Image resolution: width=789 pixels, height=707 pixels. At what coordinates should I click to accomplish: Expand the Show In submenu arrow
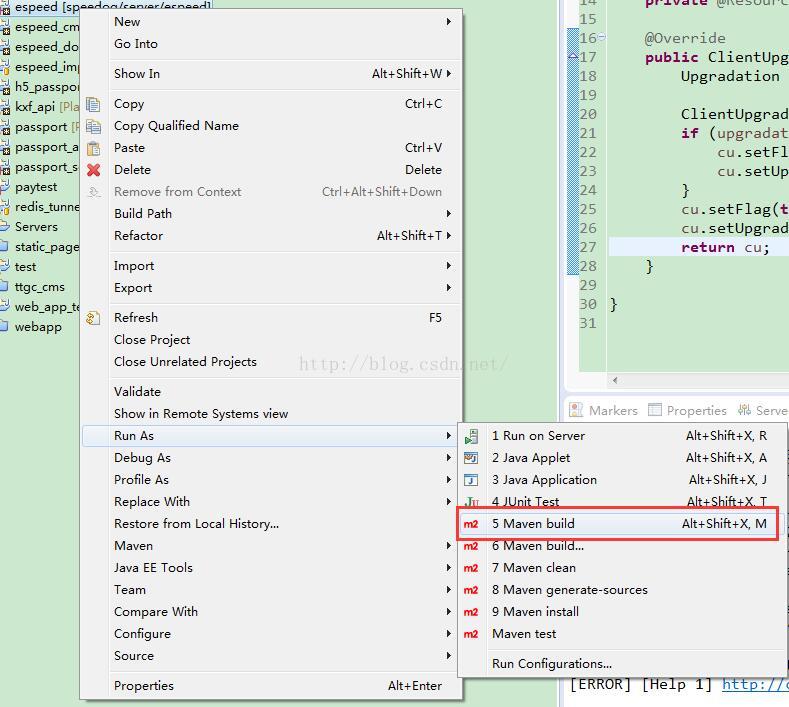point(448,73)
